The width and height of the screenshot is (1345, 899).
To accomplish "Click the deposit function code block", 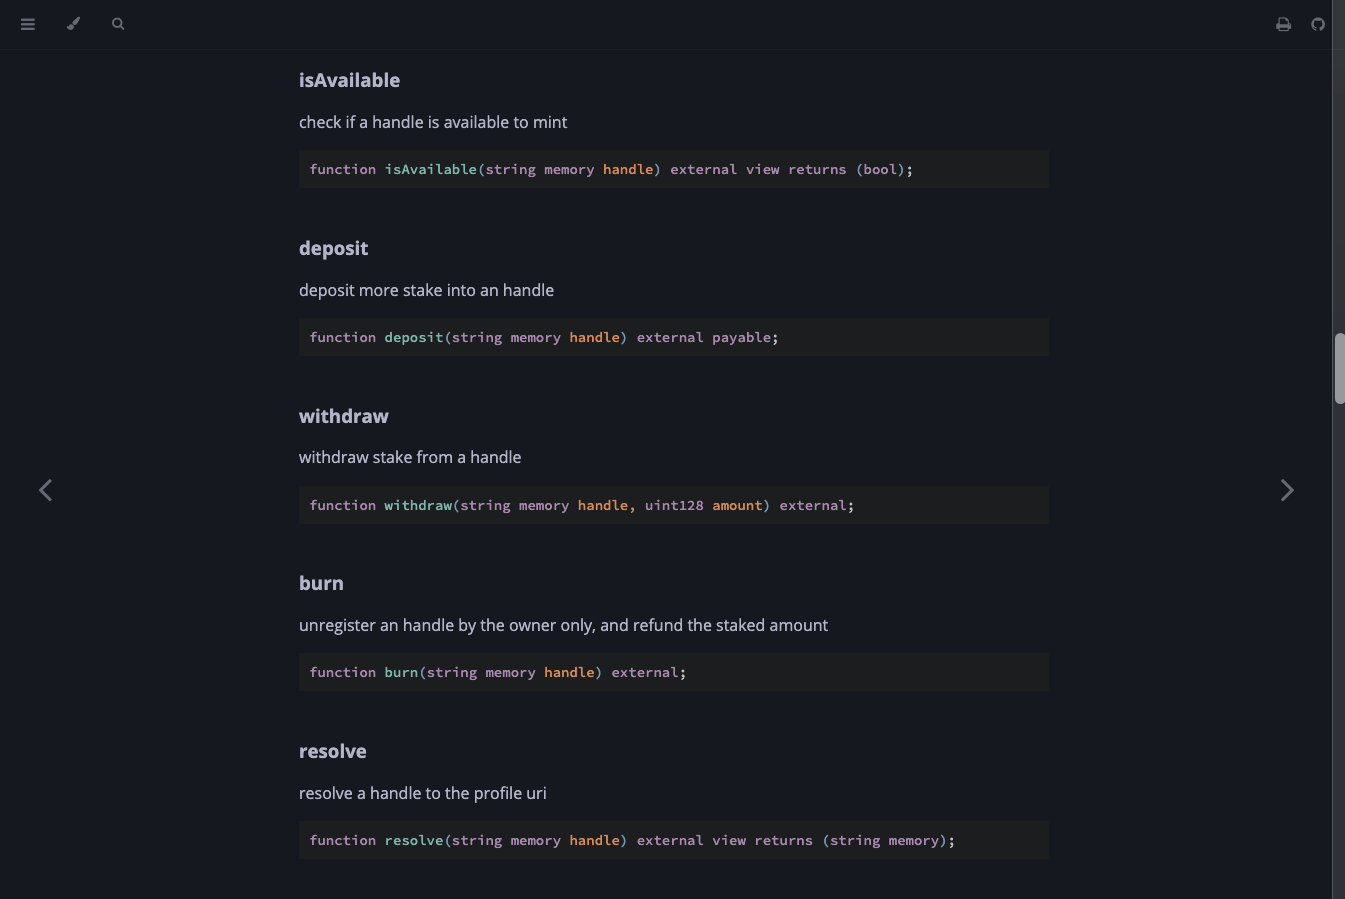I will tap(674, 338).
